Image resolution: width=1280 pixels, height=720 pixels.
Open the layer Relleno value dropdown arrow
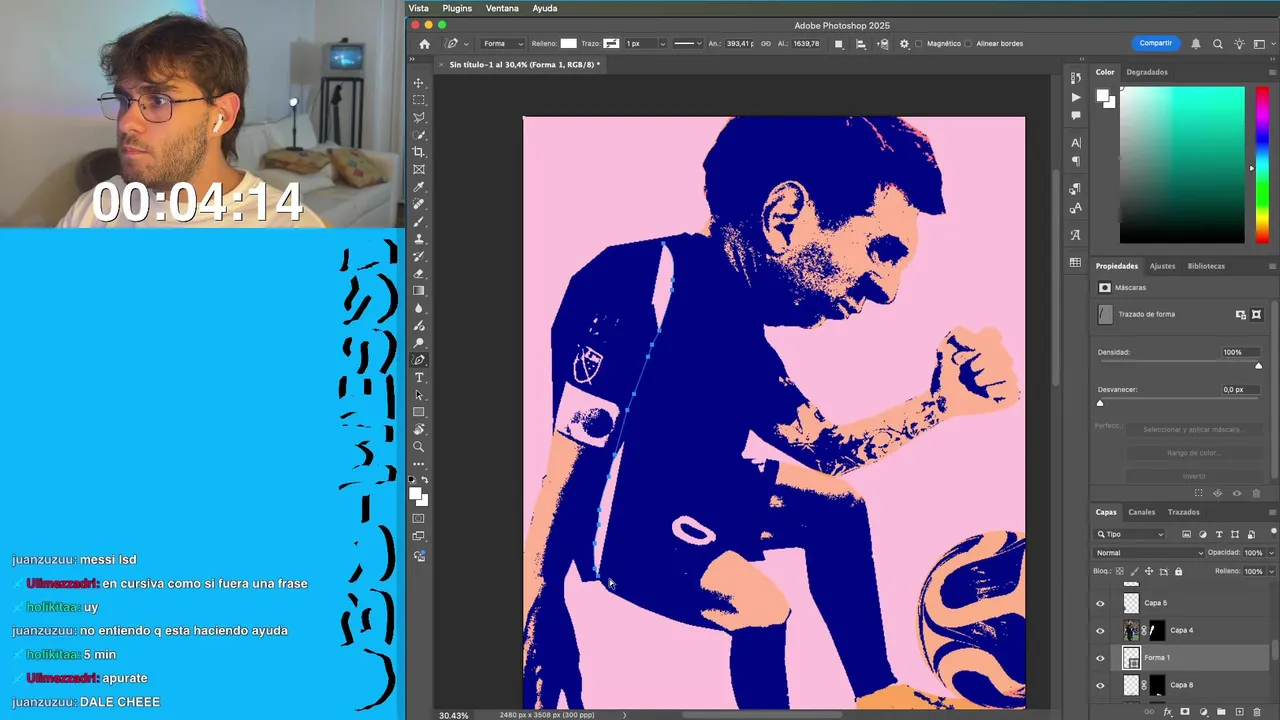(x=1271, y=571)
